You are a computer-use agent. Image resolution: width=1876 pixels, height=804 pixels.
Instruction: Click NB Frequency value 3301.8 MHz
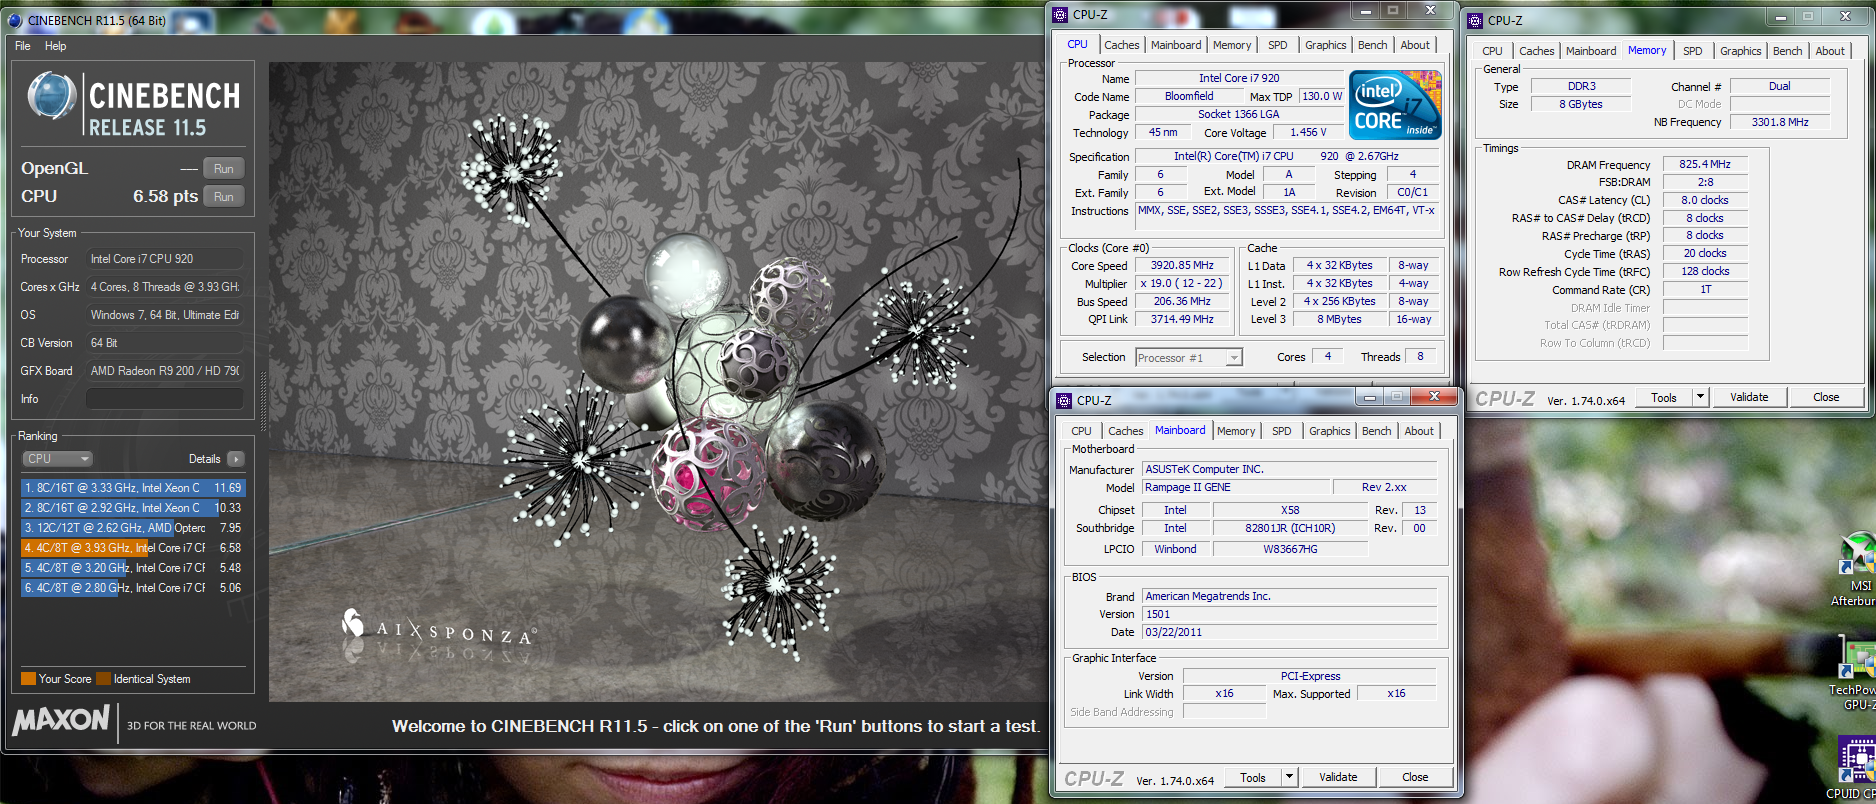(x=1780, y=122)
